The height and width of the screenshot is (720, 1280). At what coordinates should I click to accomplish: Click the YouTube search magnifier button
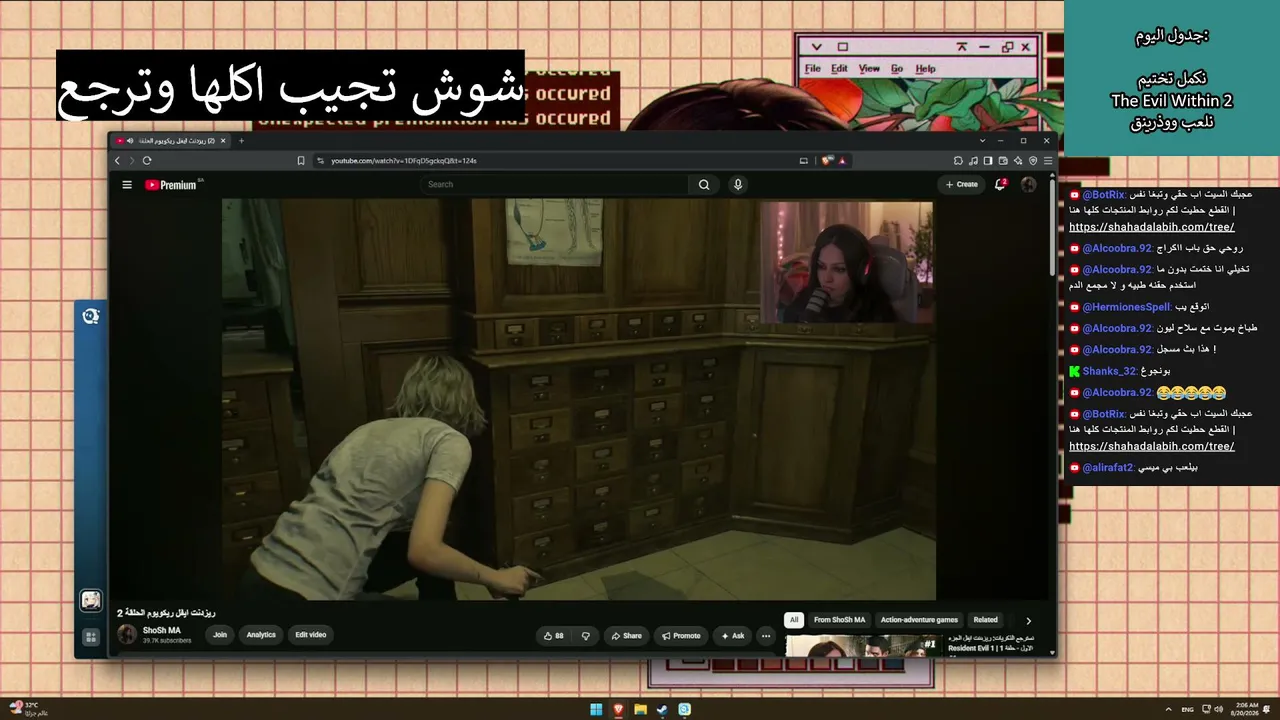pos(704,185)
